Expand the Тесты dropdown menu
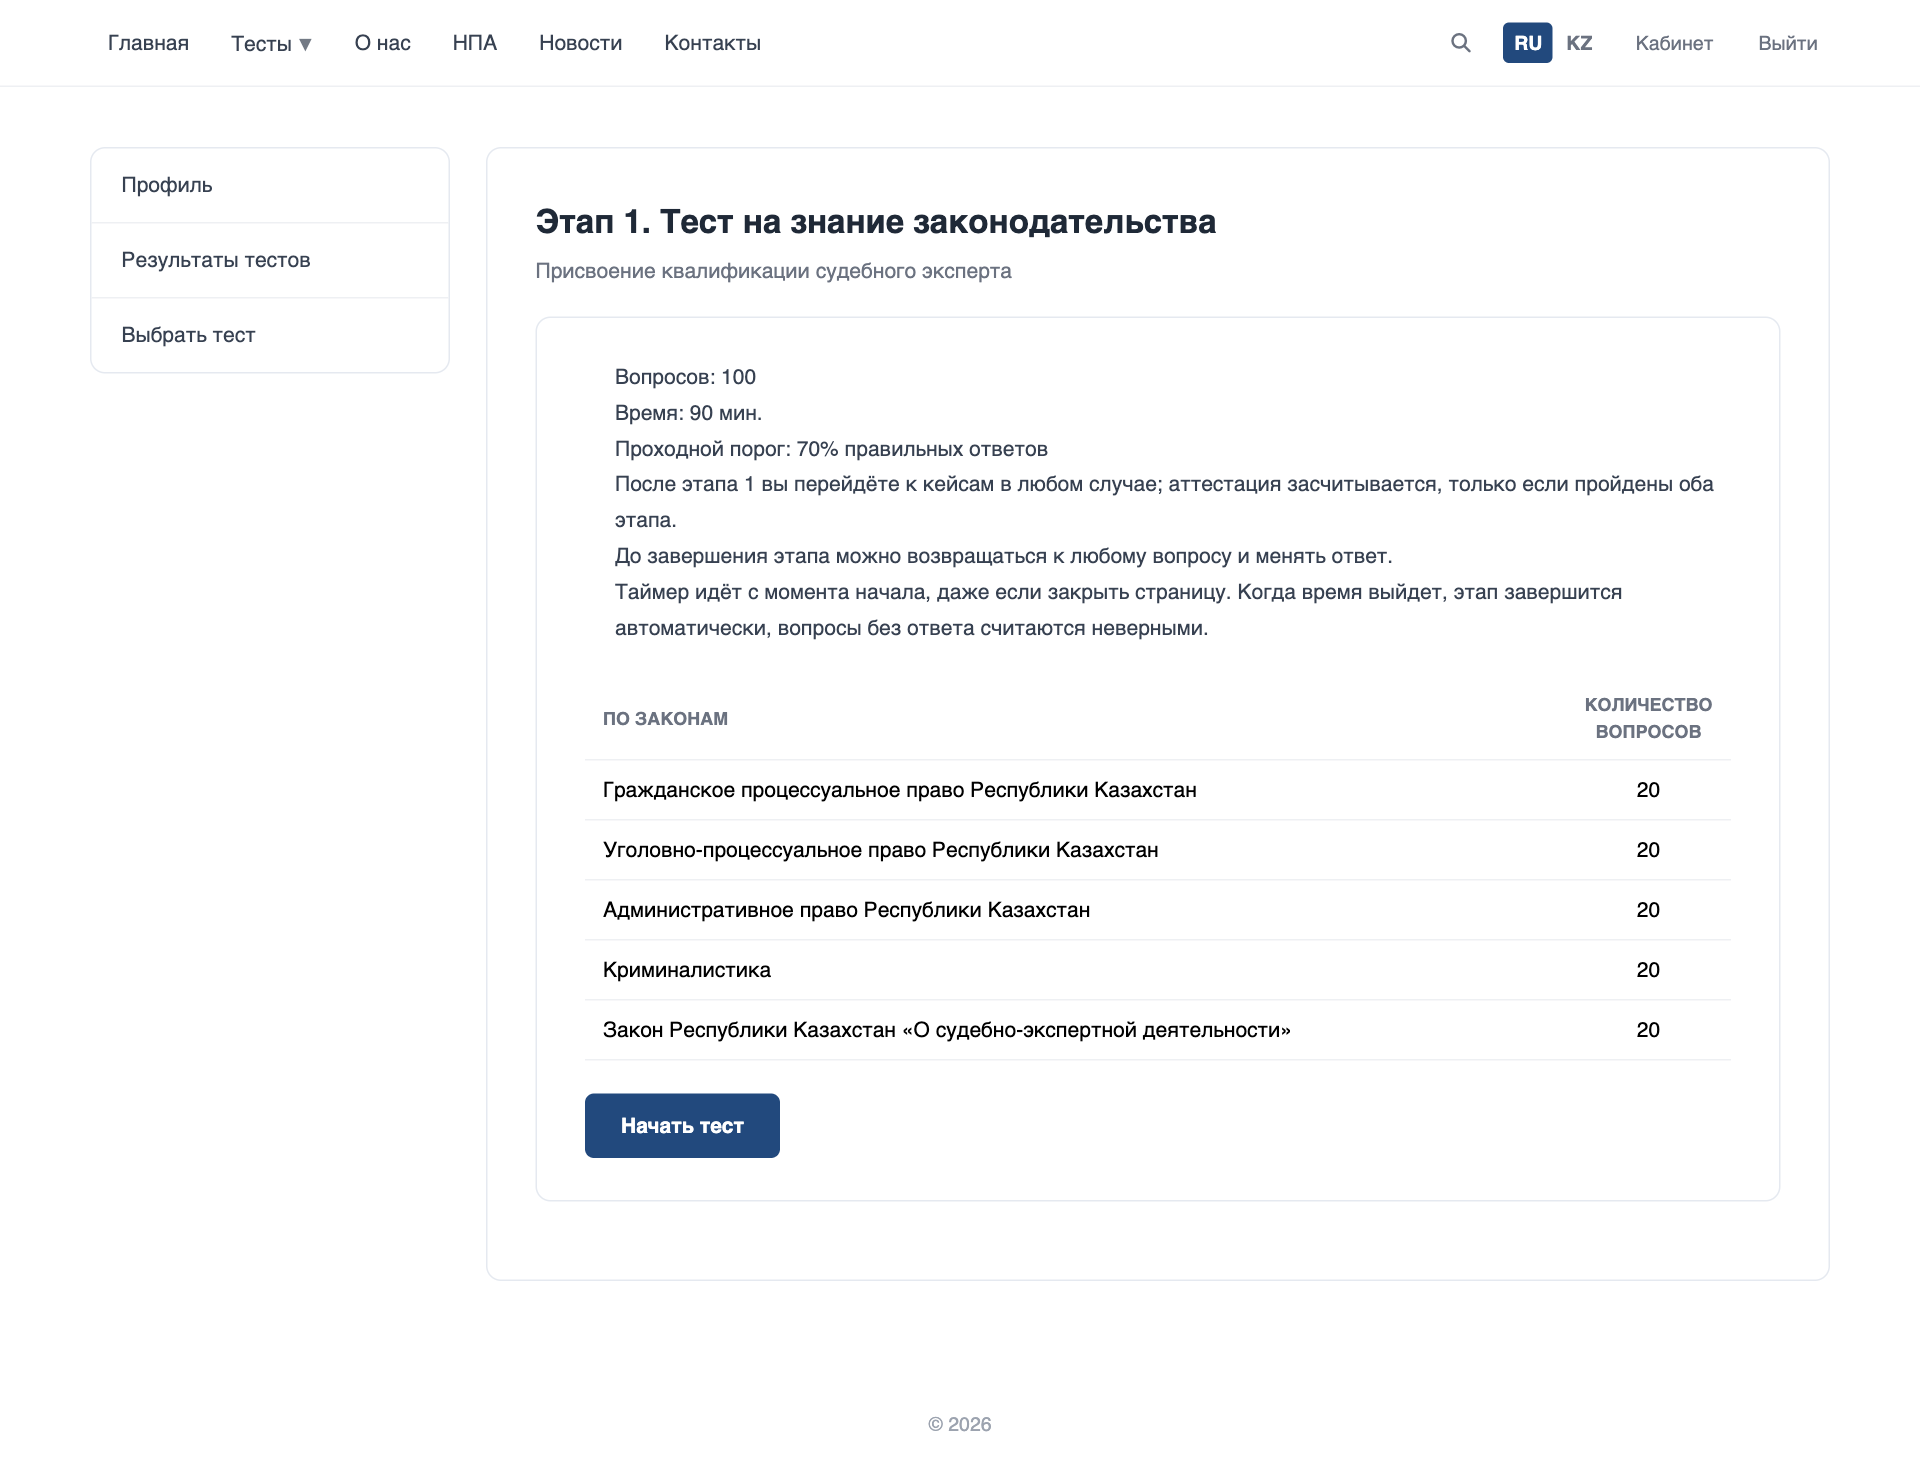The width and height of the screenshot is (1920, 1473). point(271,43)
